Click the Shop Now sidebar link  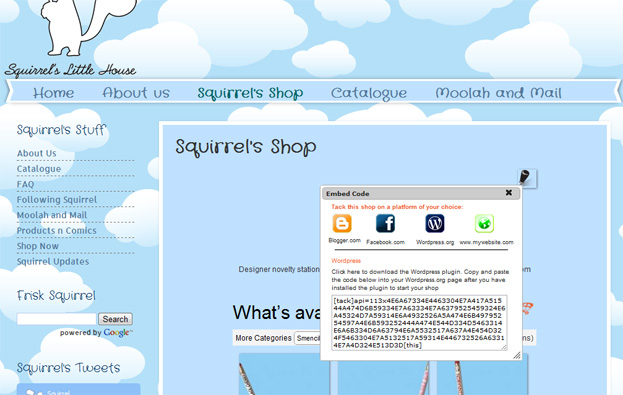pyautogui.click(x=38, y=246)
